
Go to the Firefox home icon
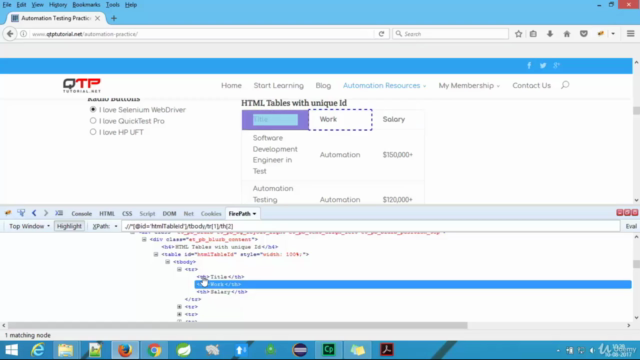567,34
